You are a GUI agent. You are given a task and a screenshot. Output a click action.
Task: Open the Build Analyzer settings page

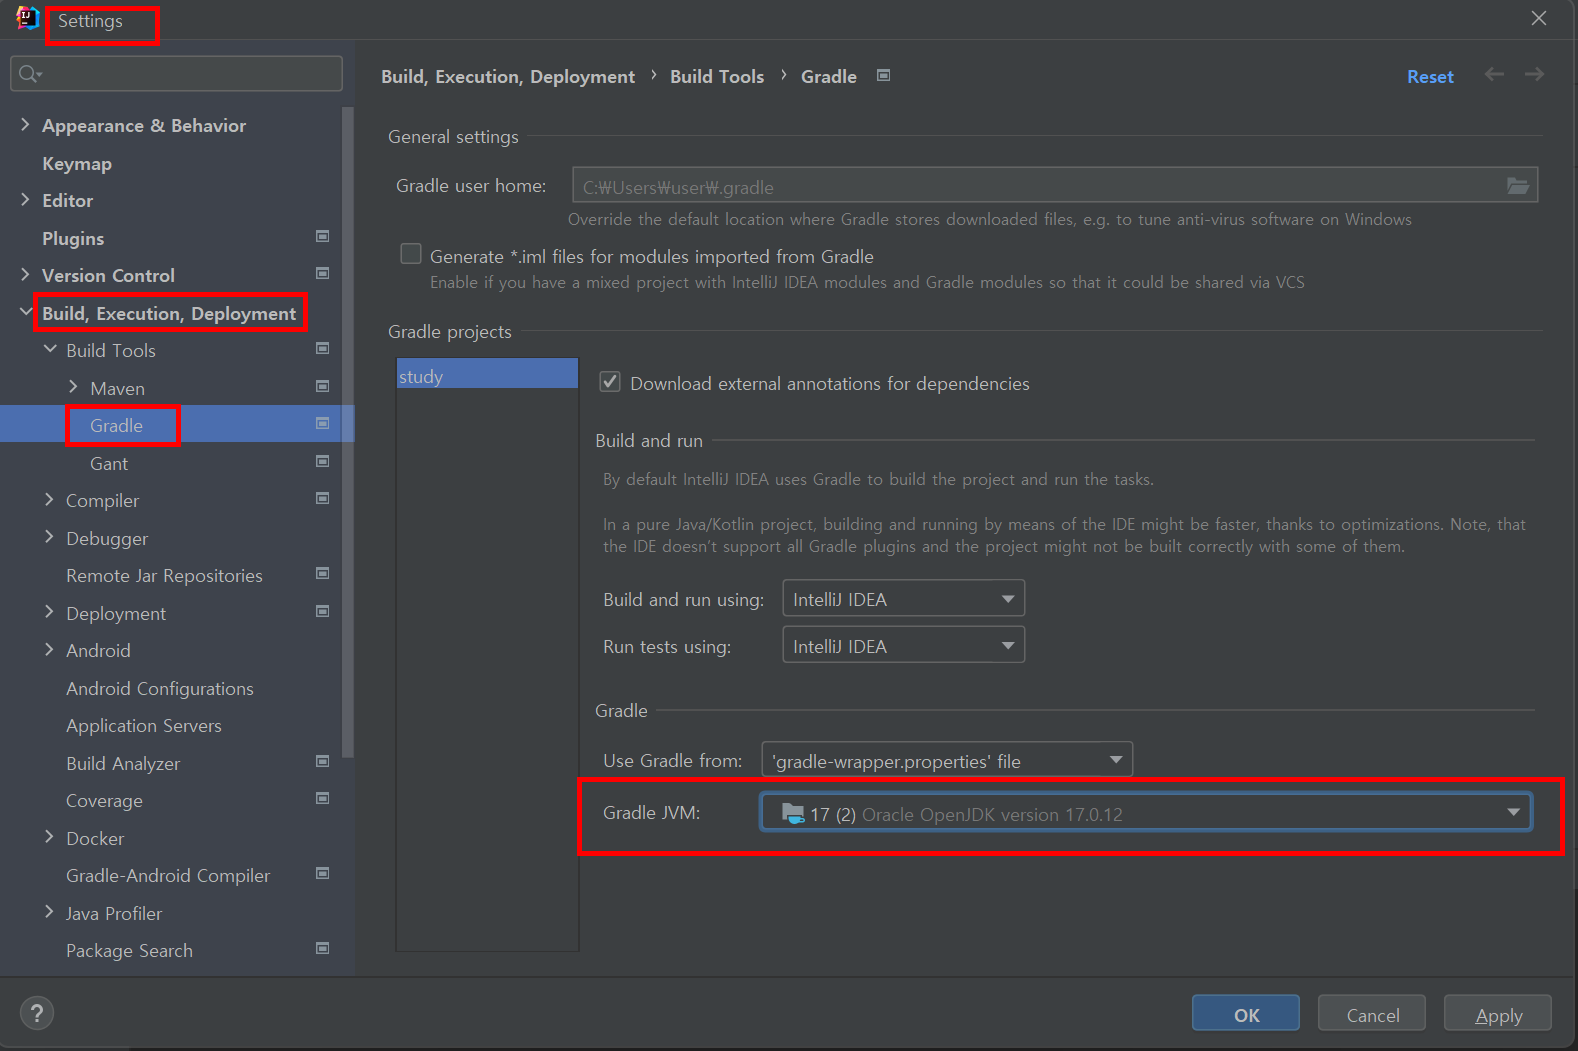pos(123,763)
